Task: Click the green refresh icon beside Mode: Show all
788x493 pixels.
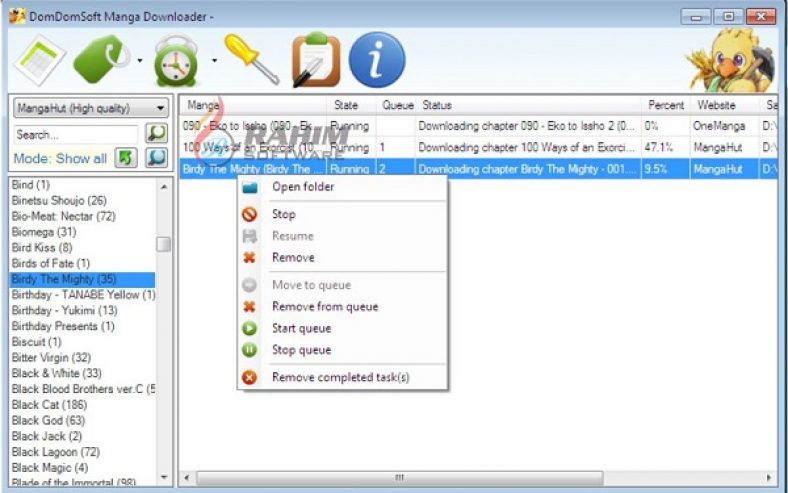Action: pyautogui.click(x=126, y=158)
